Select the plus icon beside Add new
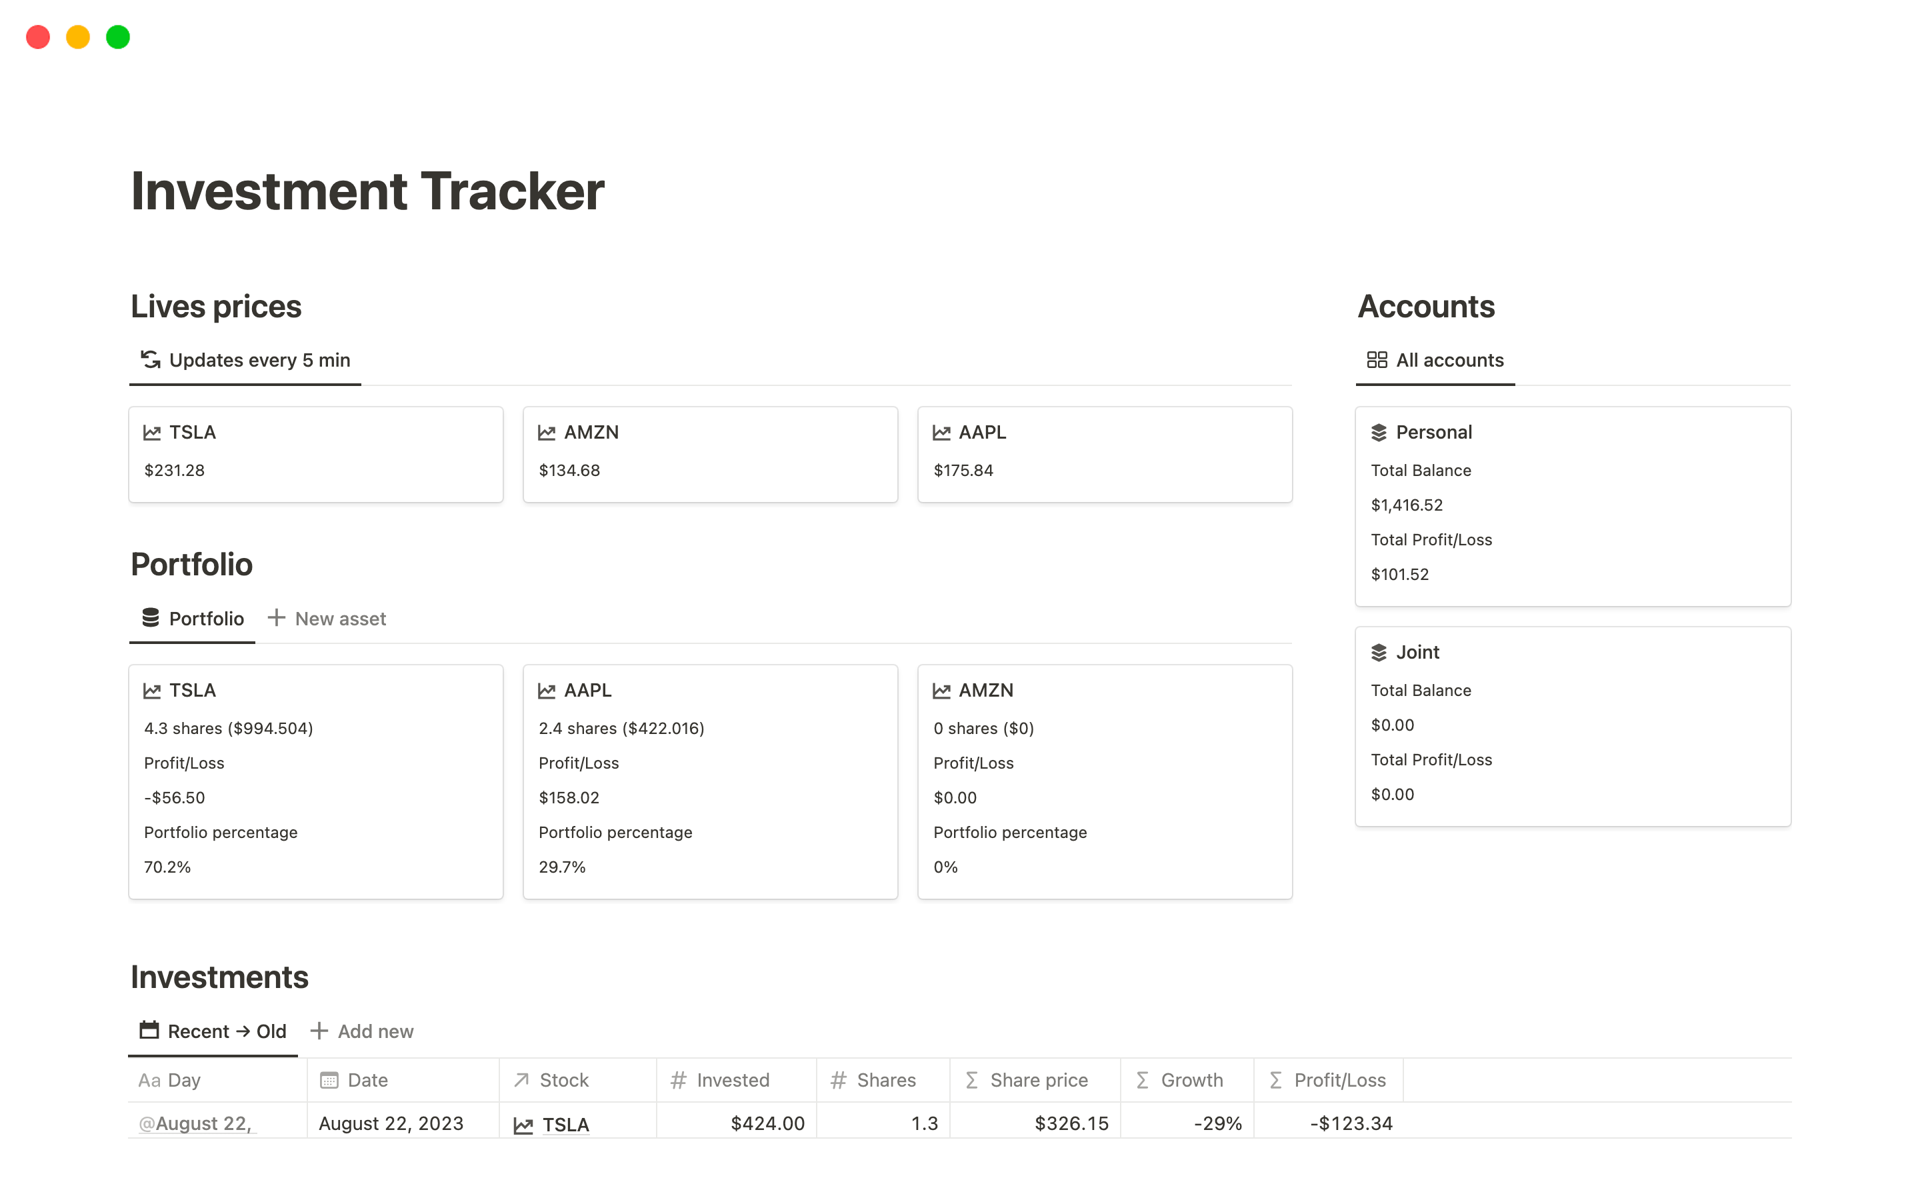 [320, 1031]
